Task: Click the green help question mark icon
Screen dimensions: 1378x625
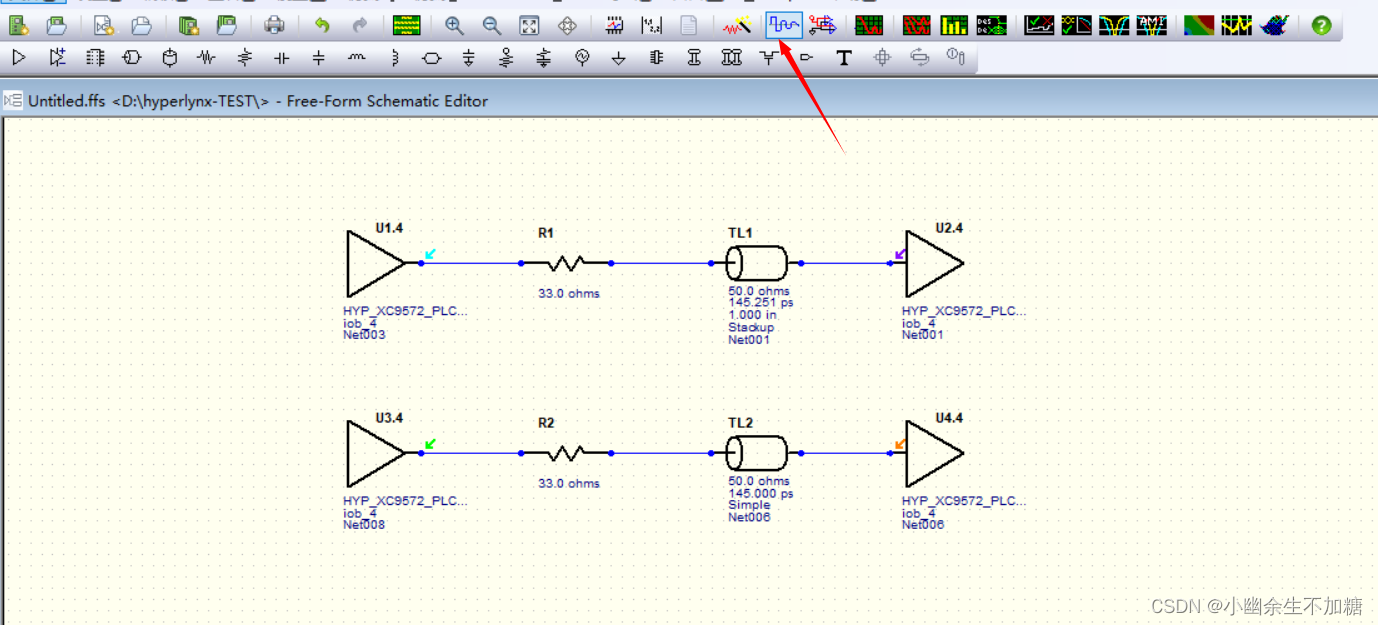Action: click(1321, 25)
